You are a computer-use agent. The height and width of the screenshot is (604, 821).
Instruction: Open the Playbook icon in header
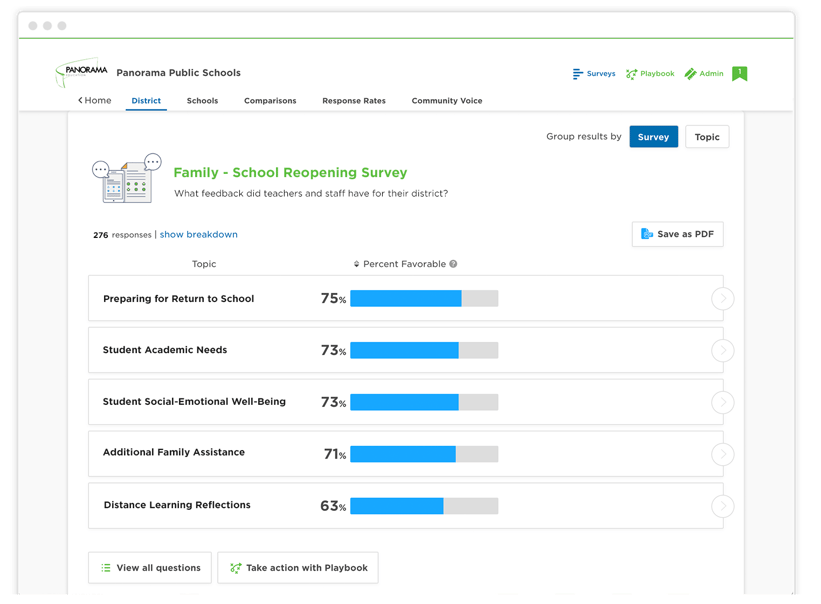tap(631, 74)
